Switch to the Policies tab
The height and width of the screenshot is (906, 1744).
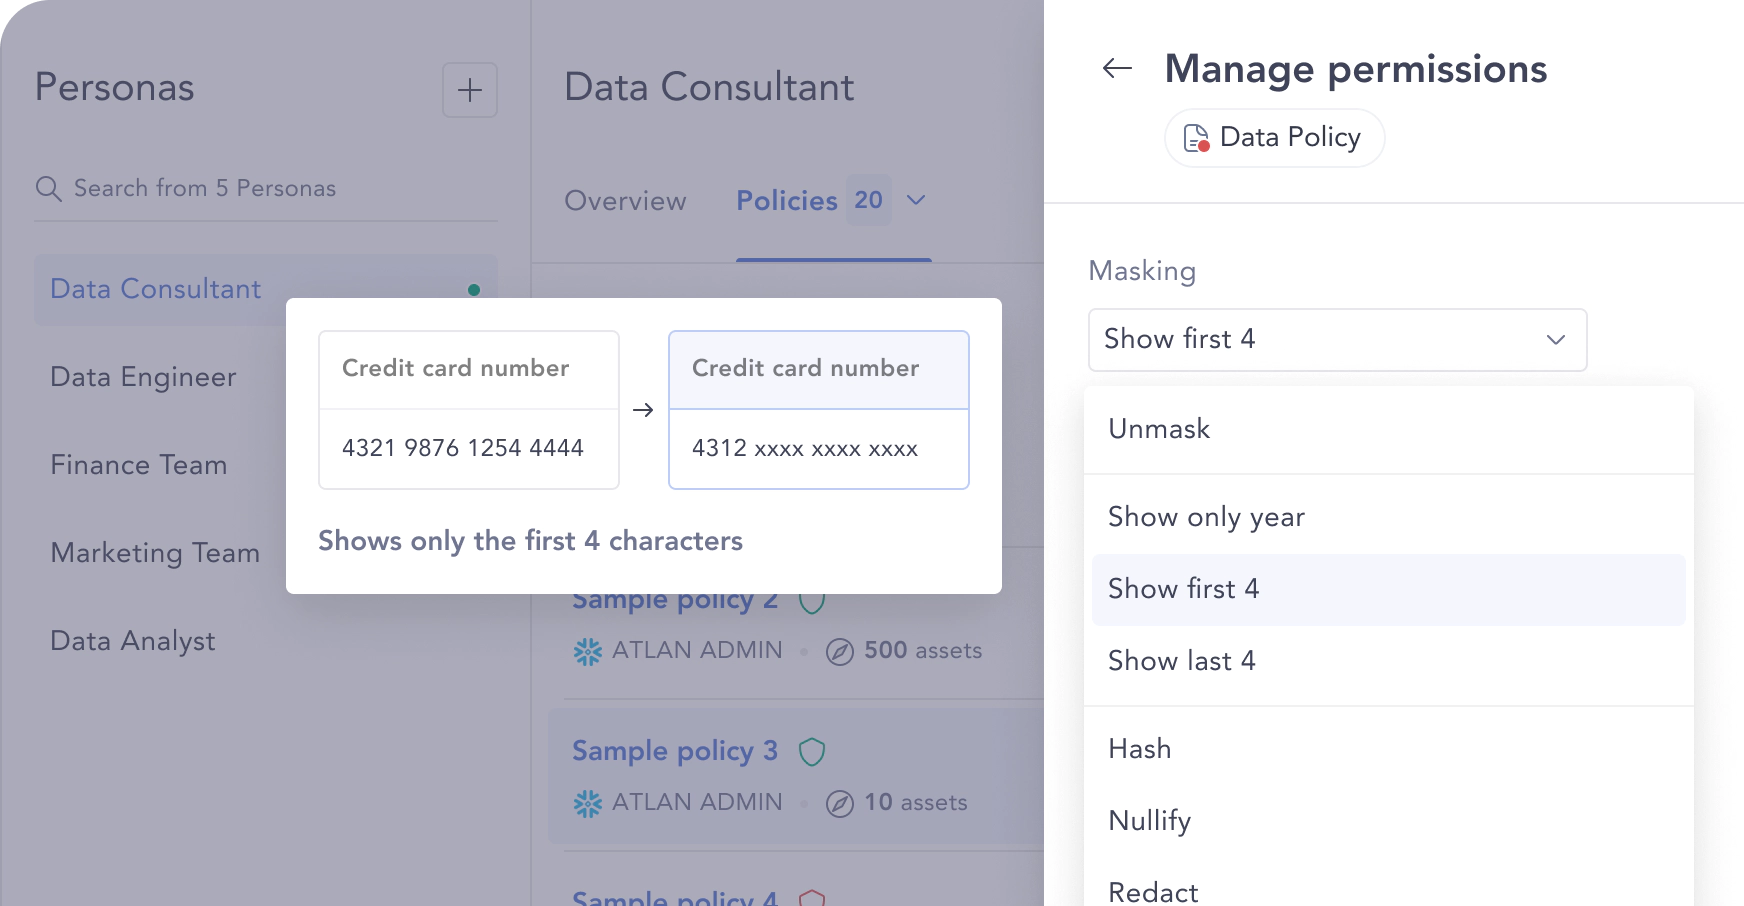point(787,201)
